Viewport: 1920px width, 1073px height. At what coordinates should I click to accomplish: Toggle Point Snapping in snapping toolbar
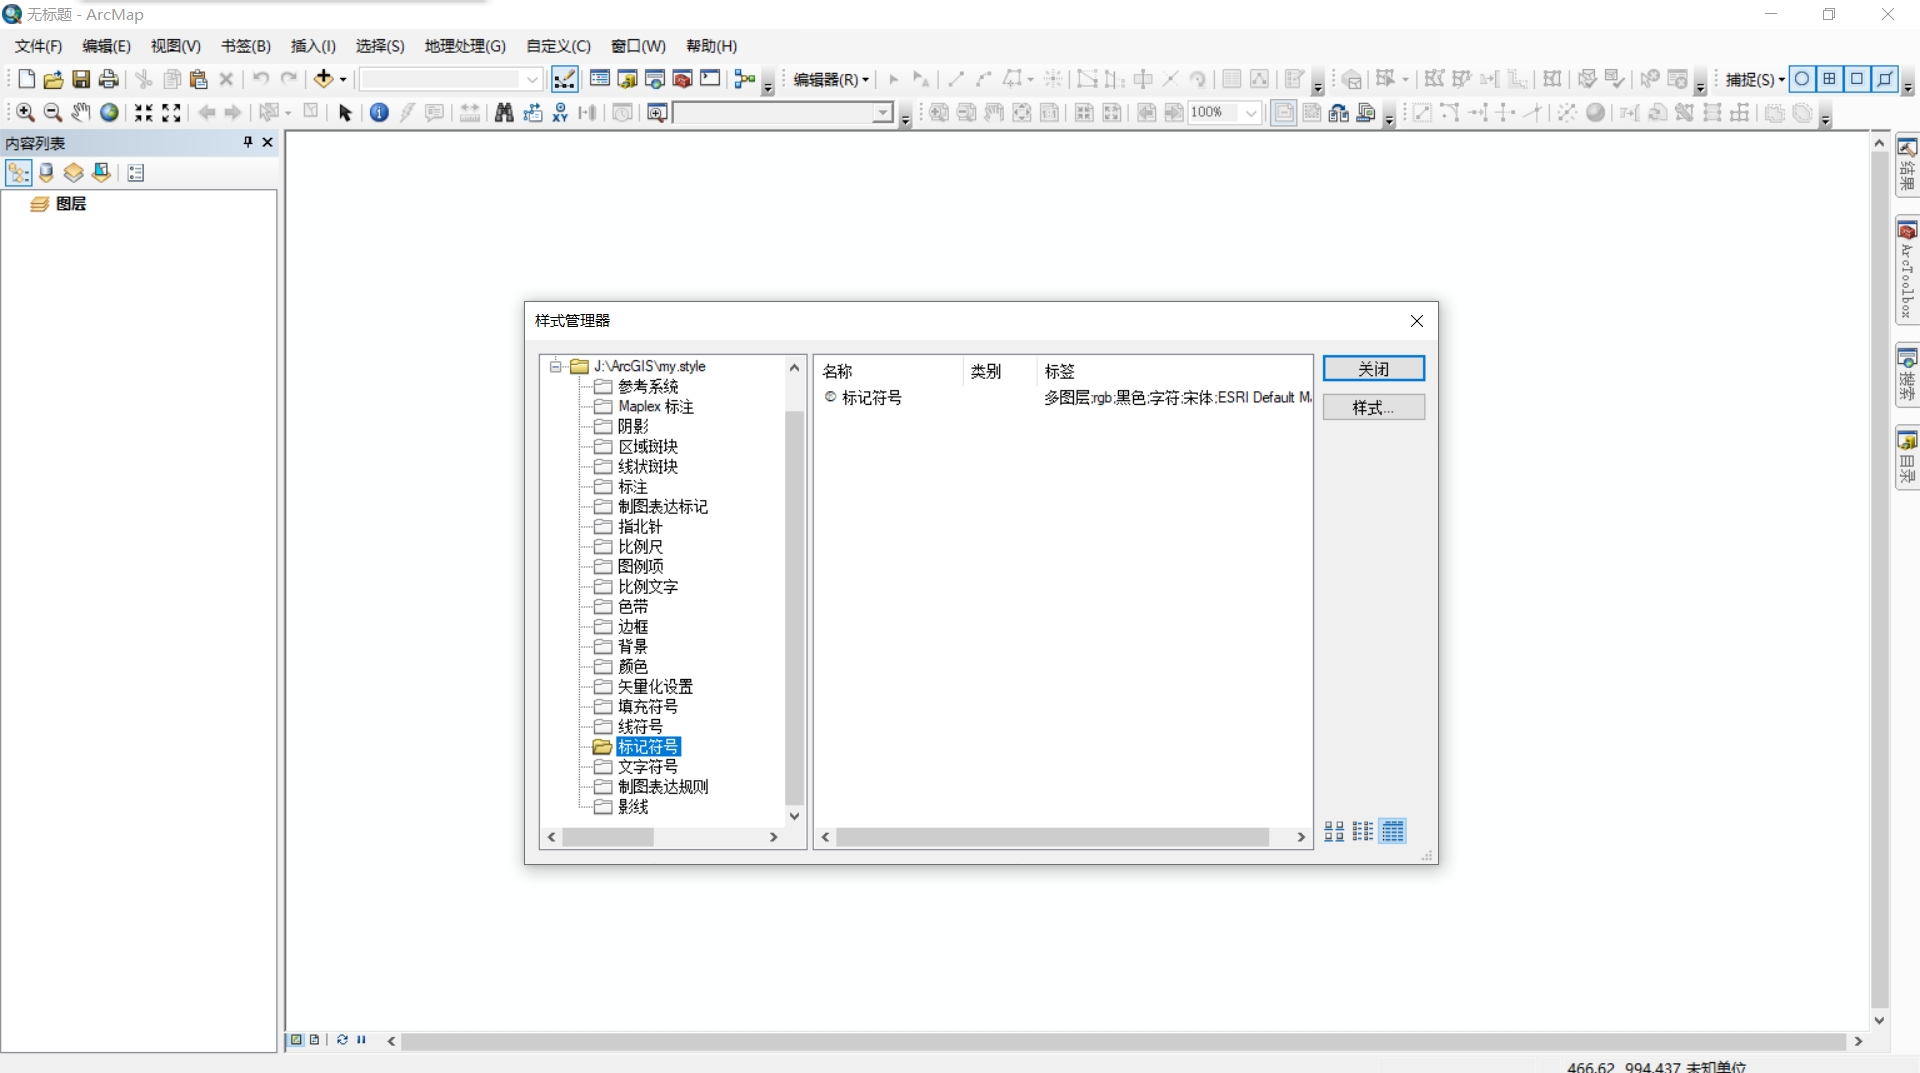pyautogui.click(x=1802, y=79)
